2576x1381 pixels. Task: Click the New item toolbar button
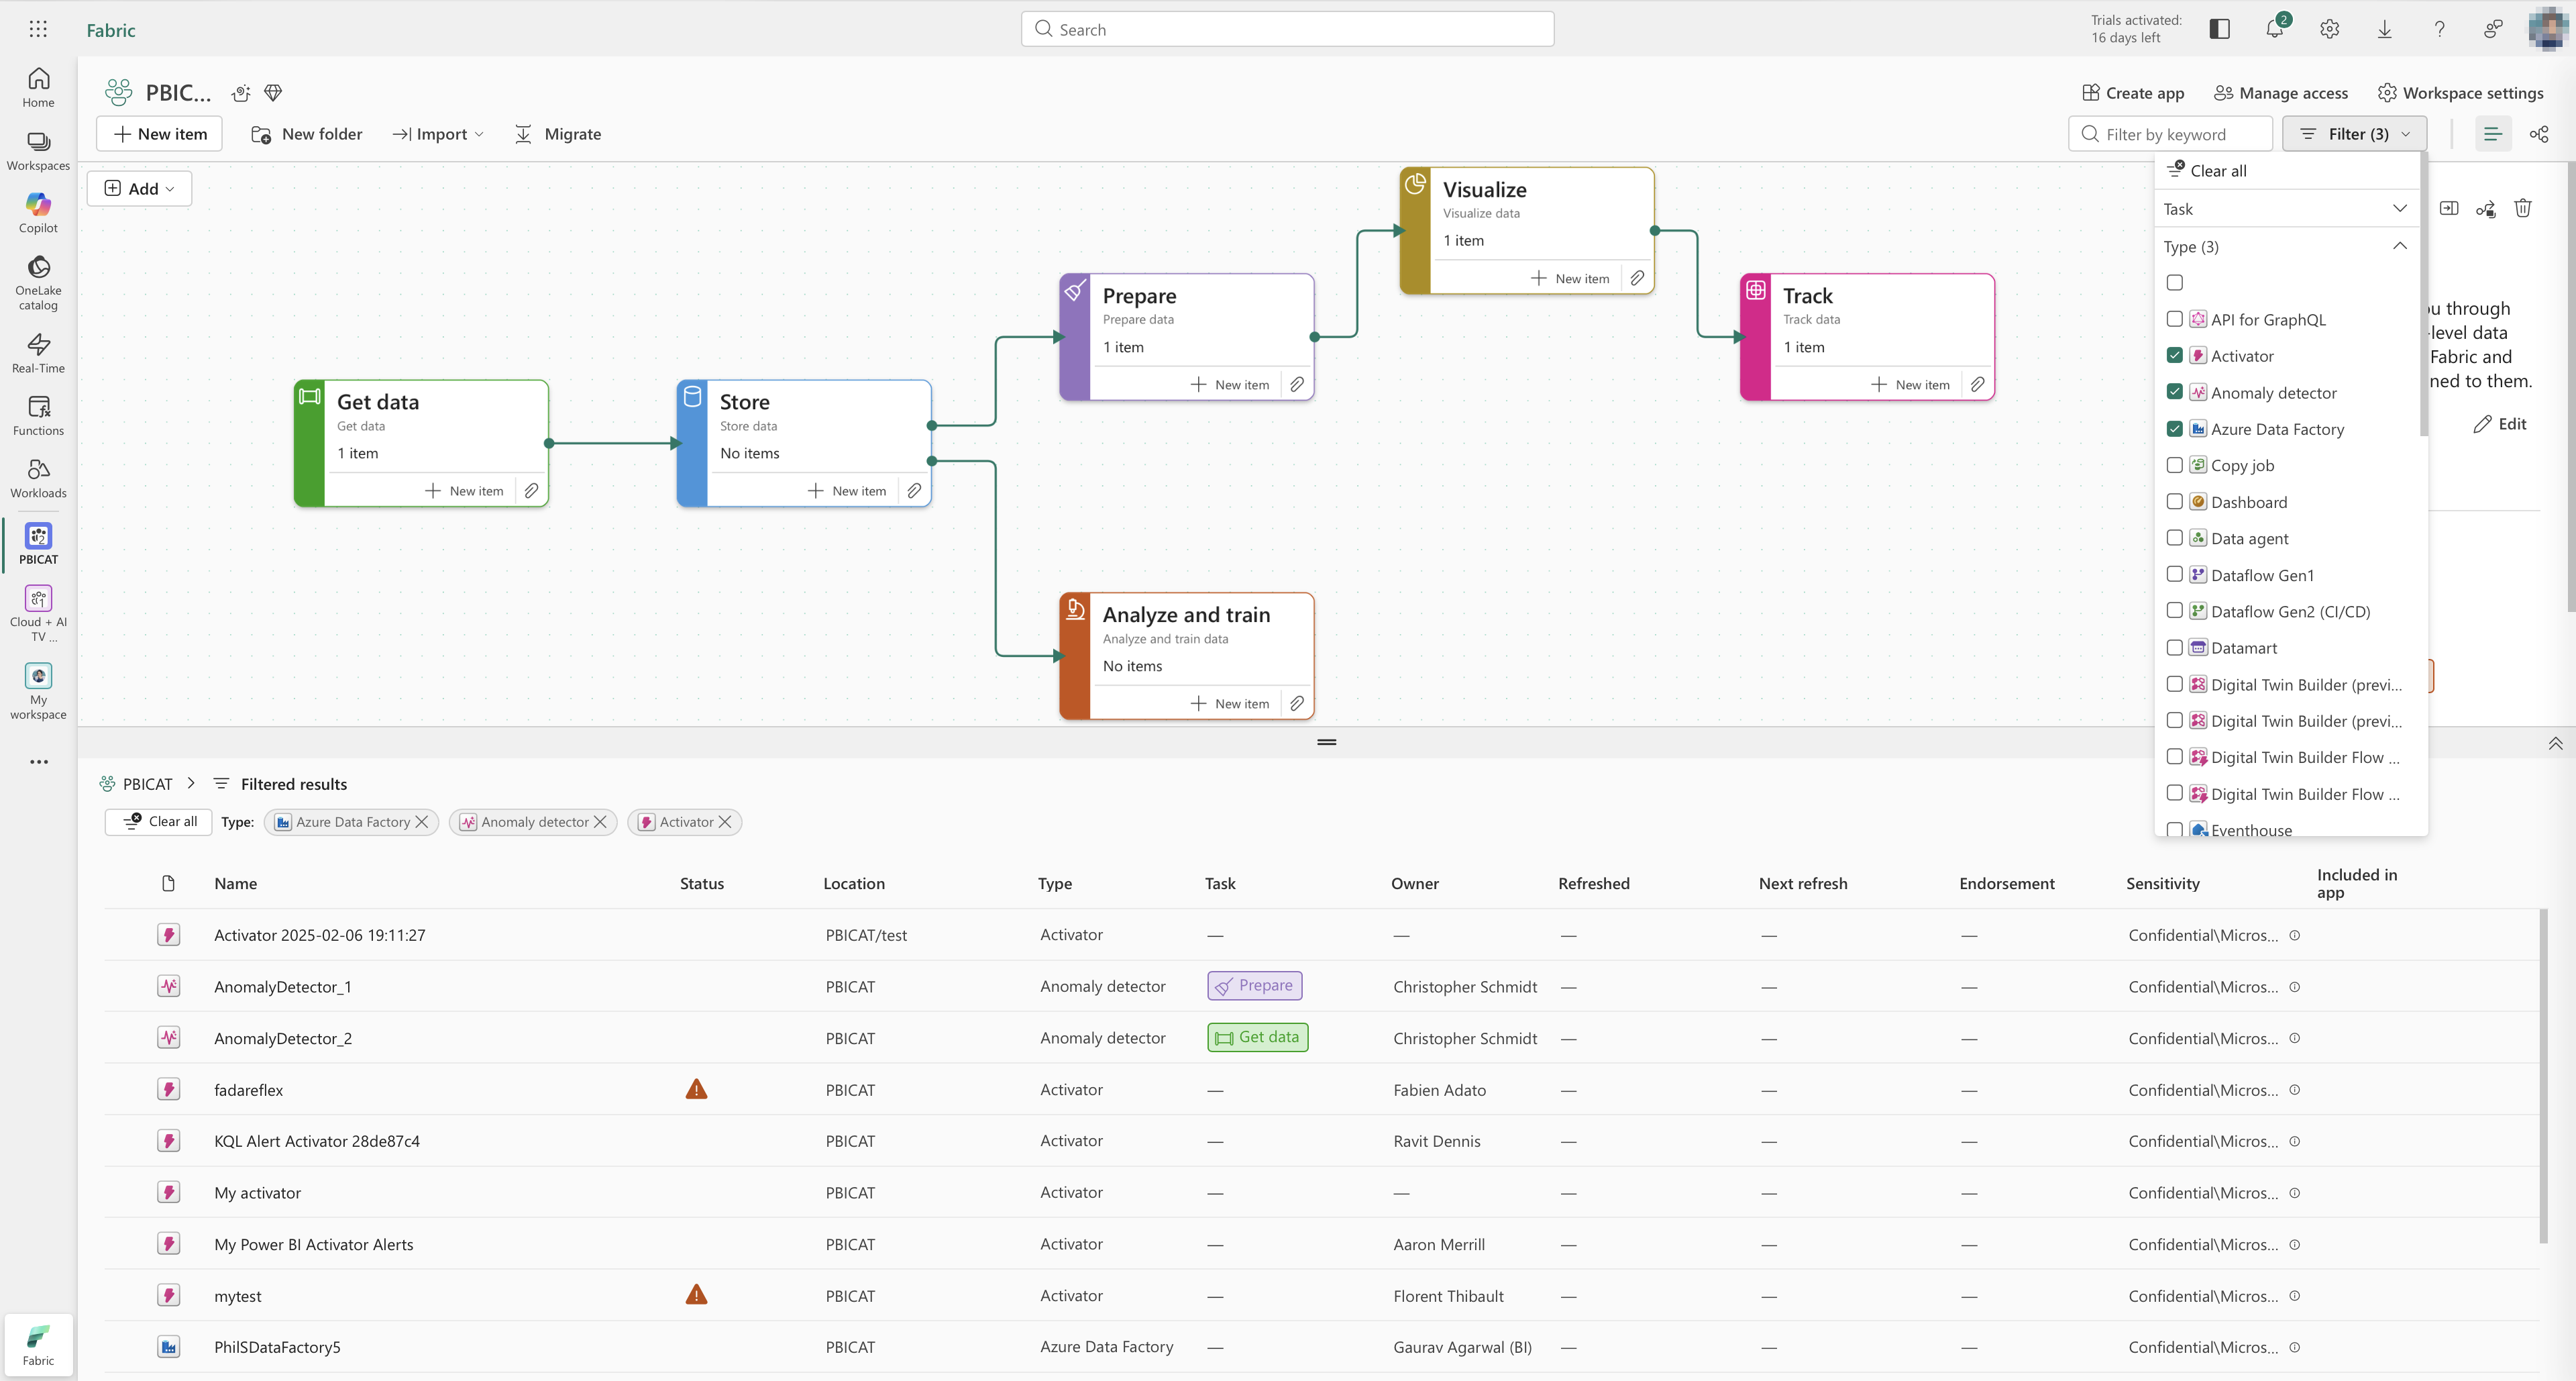tap(159, 134)
